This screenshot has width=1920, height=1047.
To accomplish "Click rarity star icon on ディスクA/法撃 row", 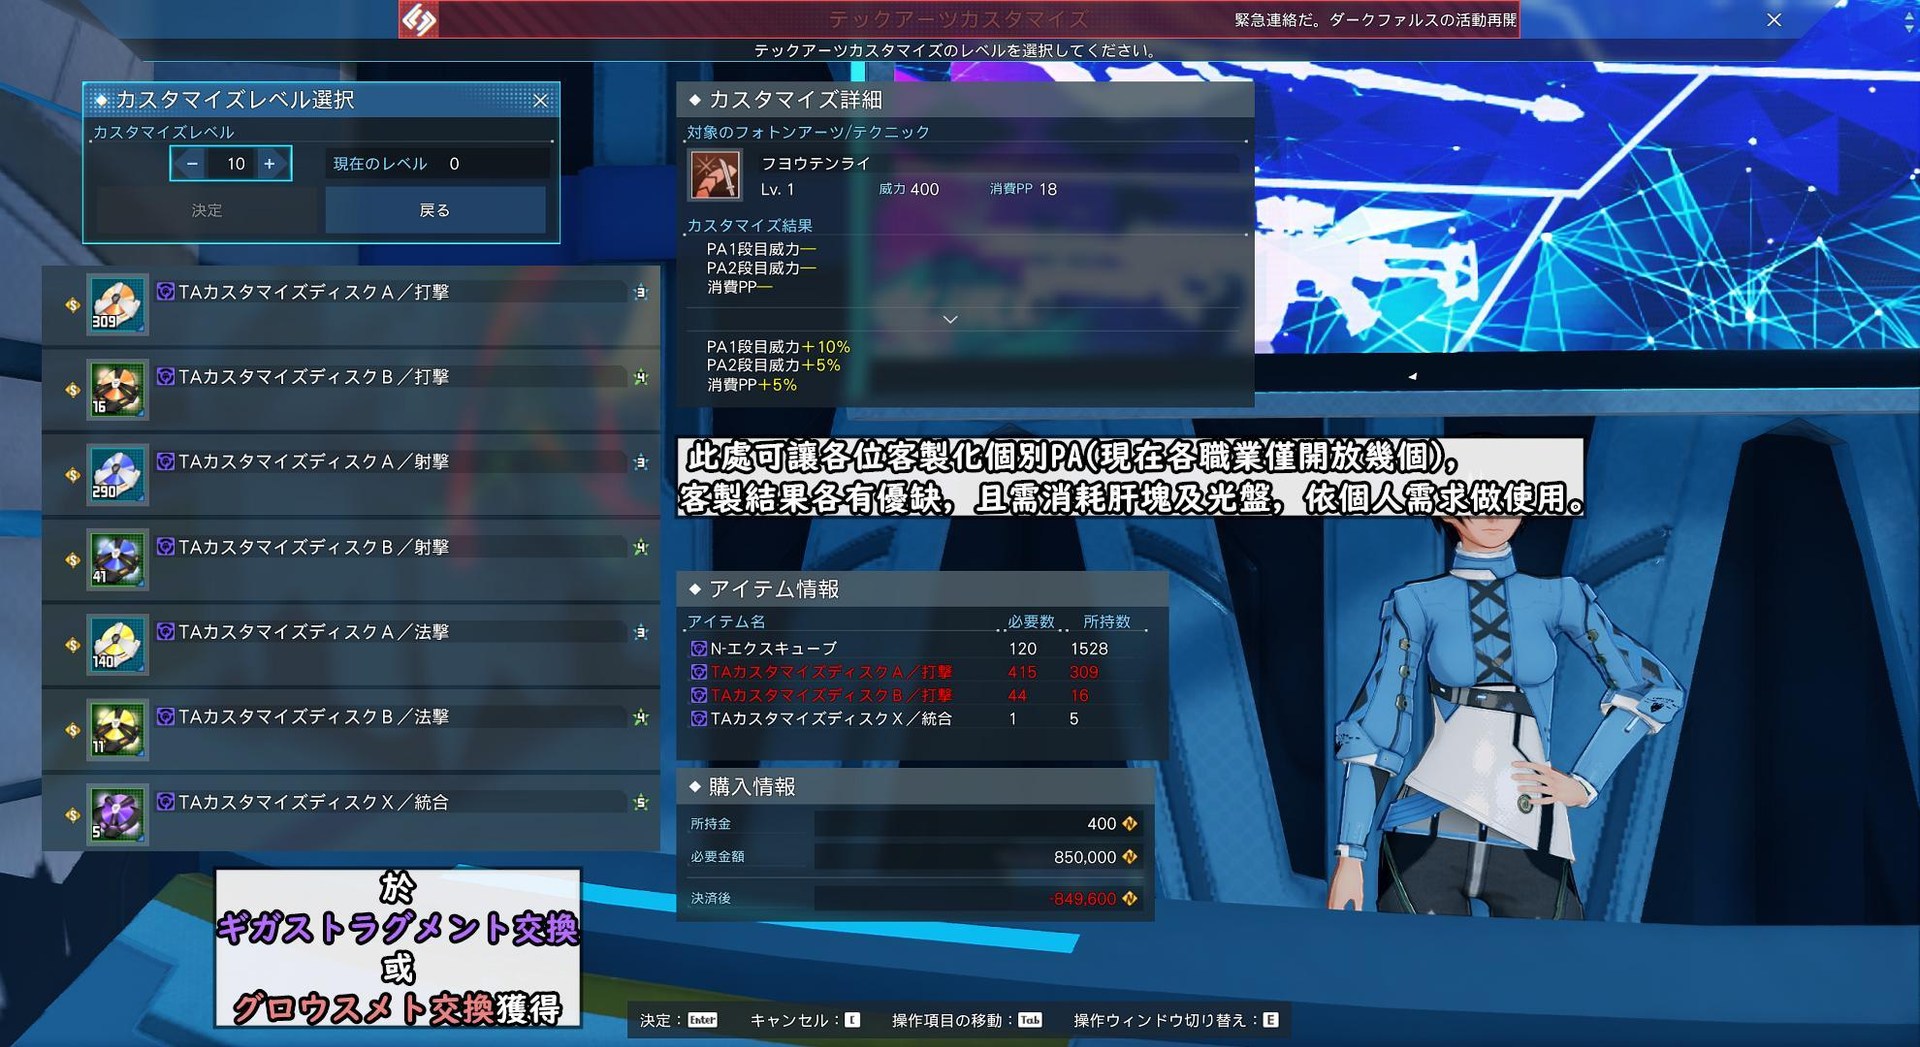I will pyautogui.click(x=641, y=633).
